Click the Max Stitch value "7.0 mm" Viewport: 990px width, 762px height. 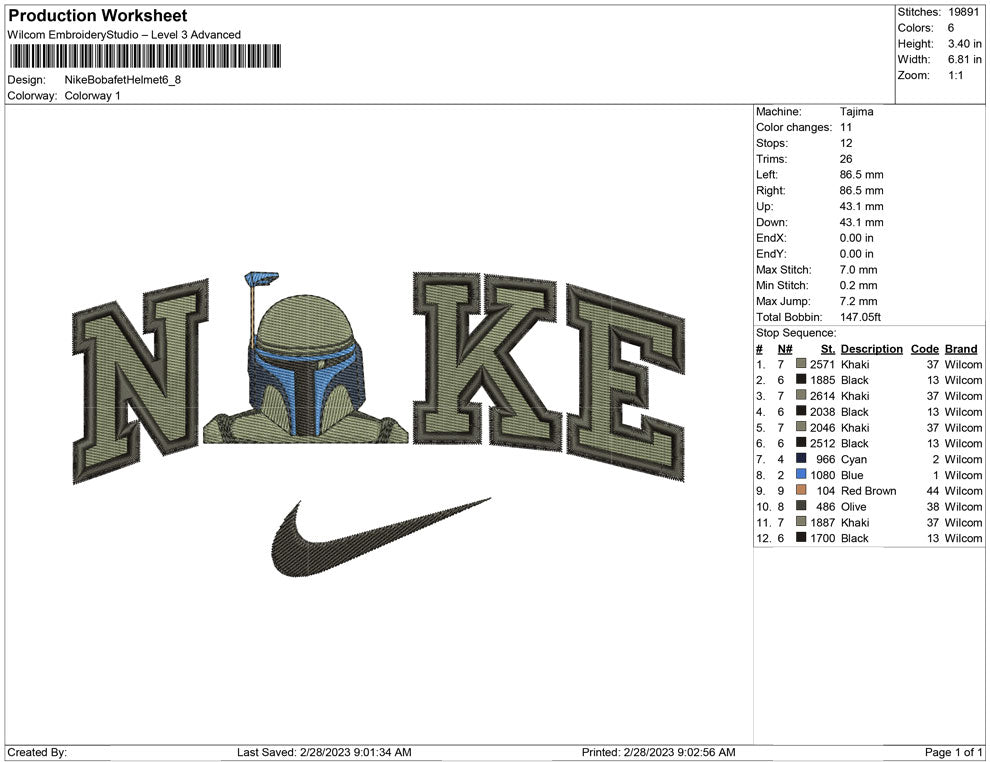tap(858, 269)
